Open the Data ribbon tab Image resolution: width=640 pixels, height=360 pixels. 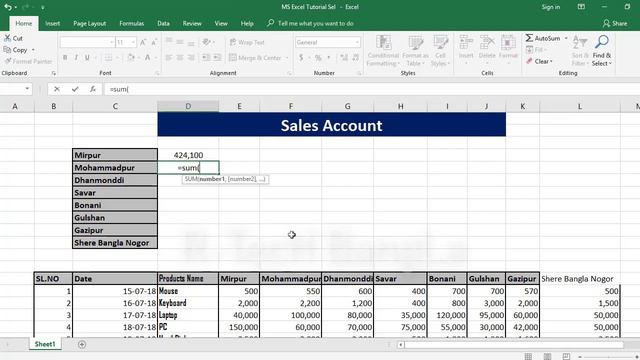coord(163,24)
